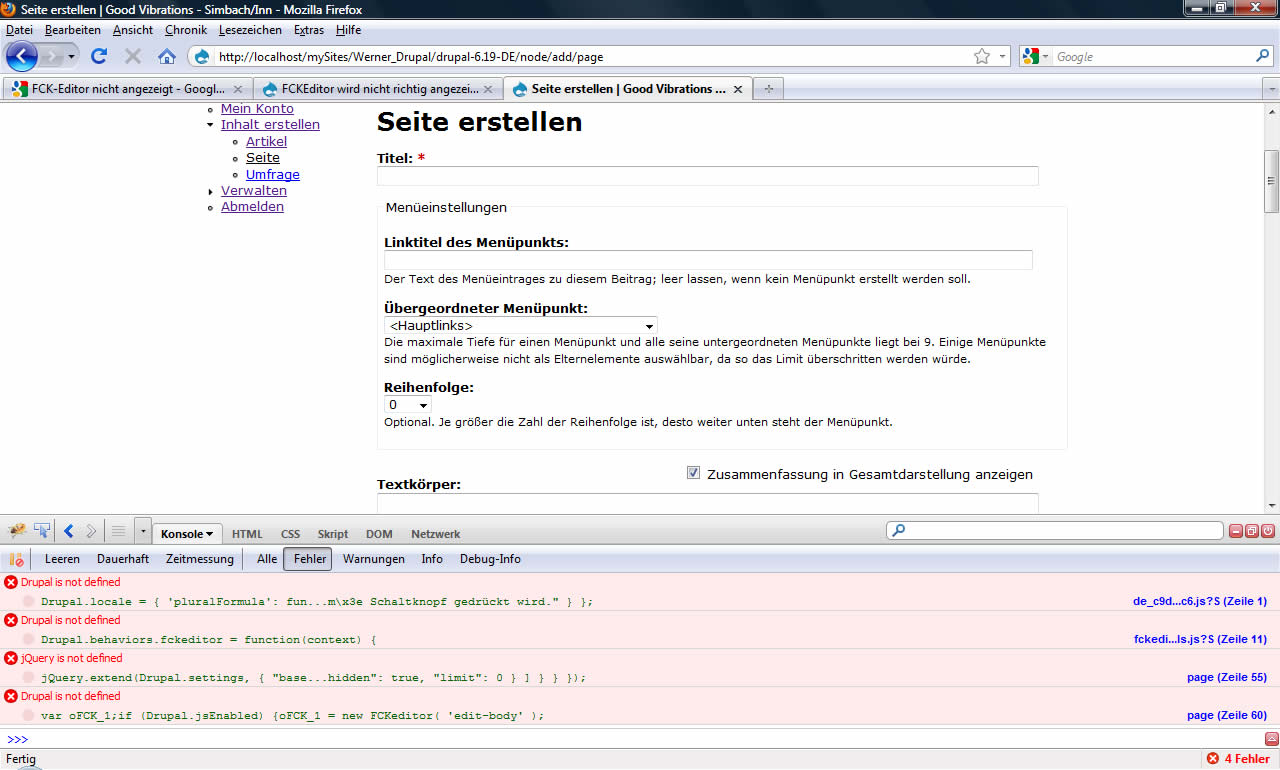The height and width of the screenshot is (770, 1280).
Task: Show Warnungen messages in the console
Action: click(373, 559)
